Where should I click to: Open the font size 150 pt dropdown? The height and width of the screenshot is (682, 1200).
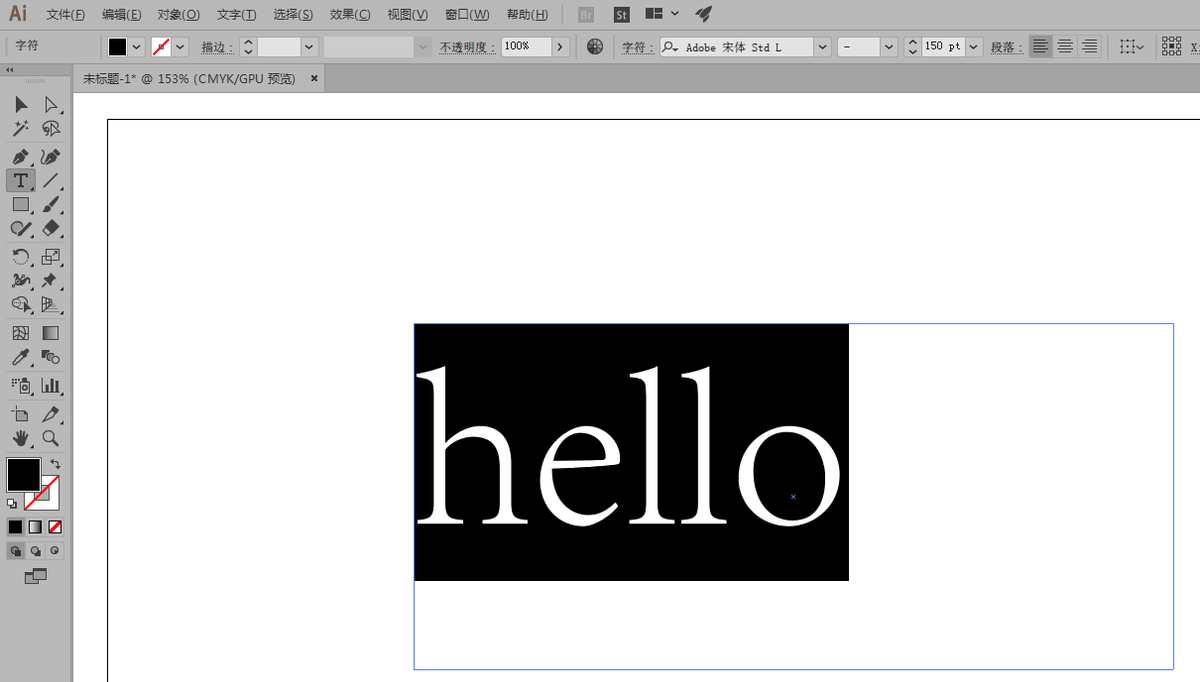tap(975, 47)
